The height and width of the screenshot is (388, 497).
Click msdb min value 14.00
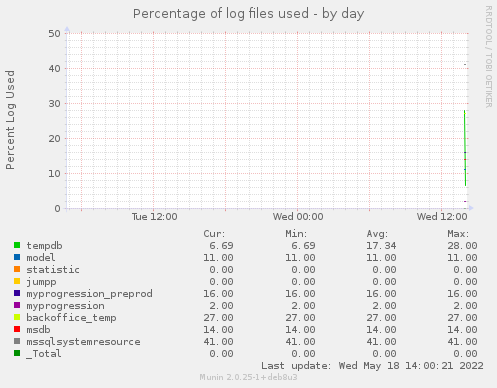tap(300, 330)
